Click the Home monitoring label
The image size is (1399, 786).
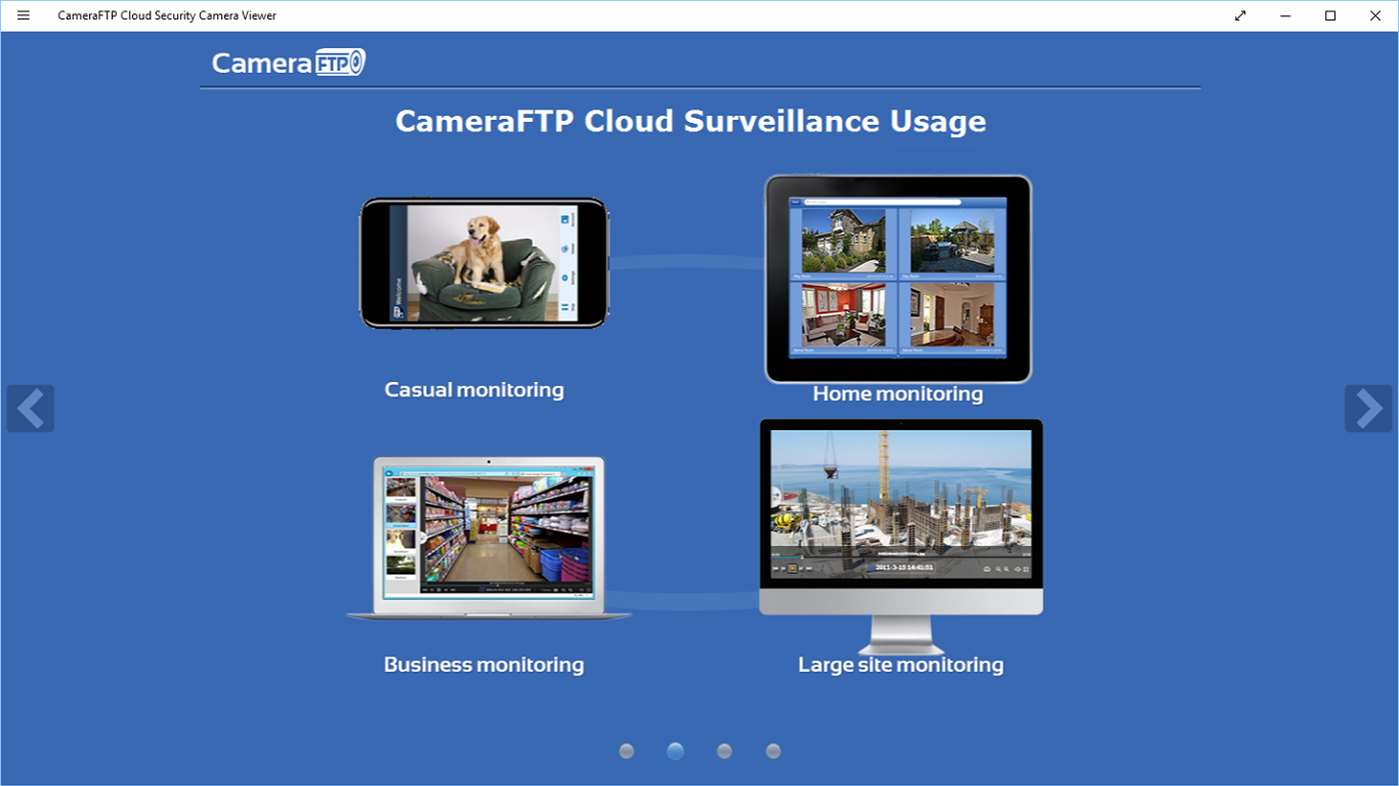pyautogui.click(x=897, y=394)
